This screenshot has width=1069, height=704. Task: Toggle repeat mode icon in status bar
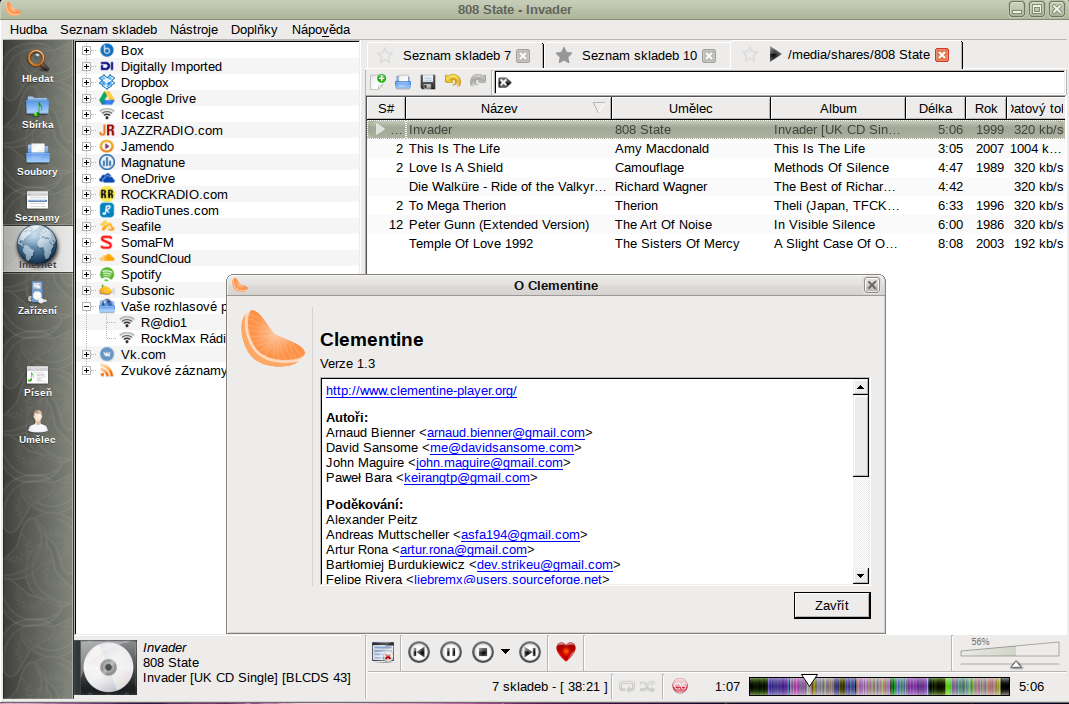point(627,686)
